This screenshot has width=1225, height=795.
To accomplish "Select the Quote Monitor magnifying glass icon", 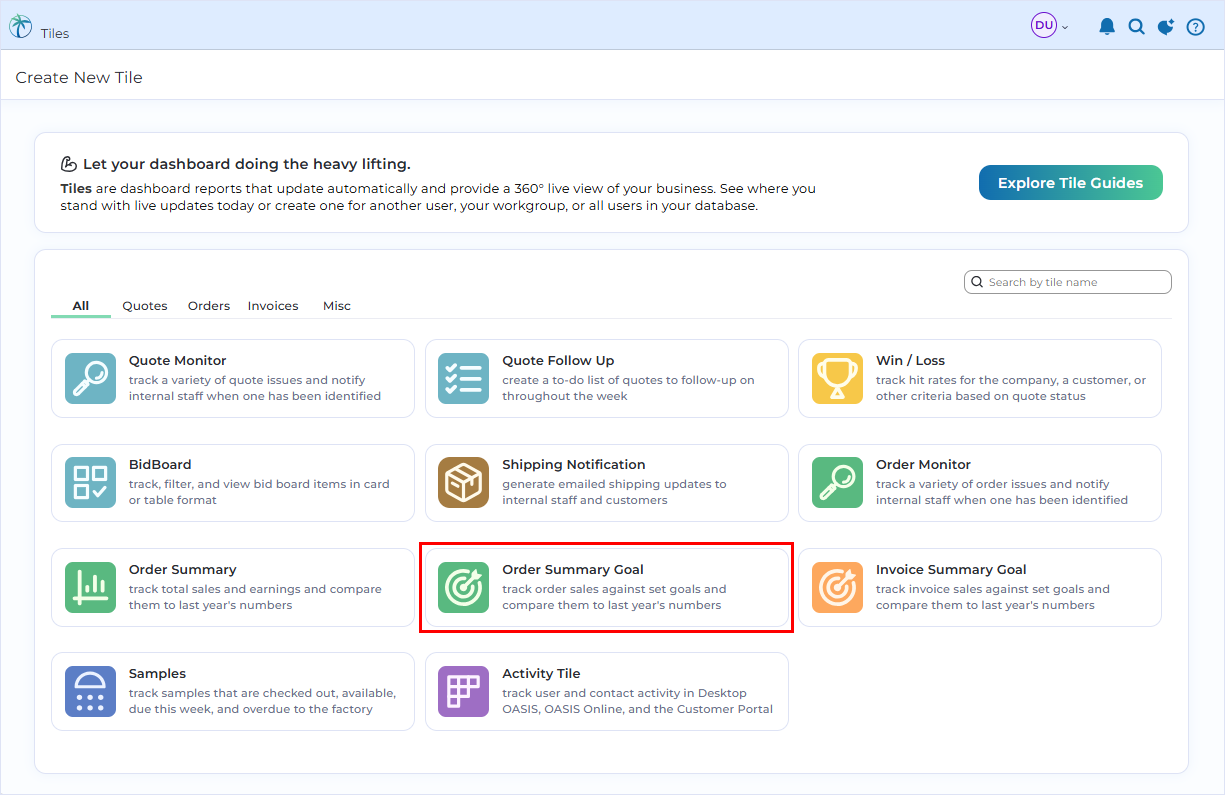I will click(90, 379).
